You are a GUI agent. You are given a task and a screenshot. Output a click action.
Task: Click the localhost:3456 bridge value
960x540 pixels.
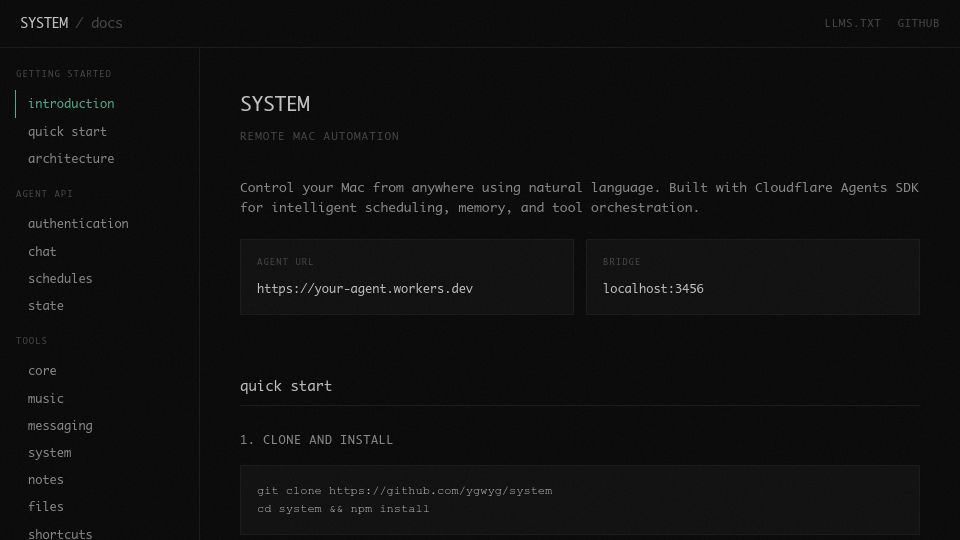[x=653, y=288]
